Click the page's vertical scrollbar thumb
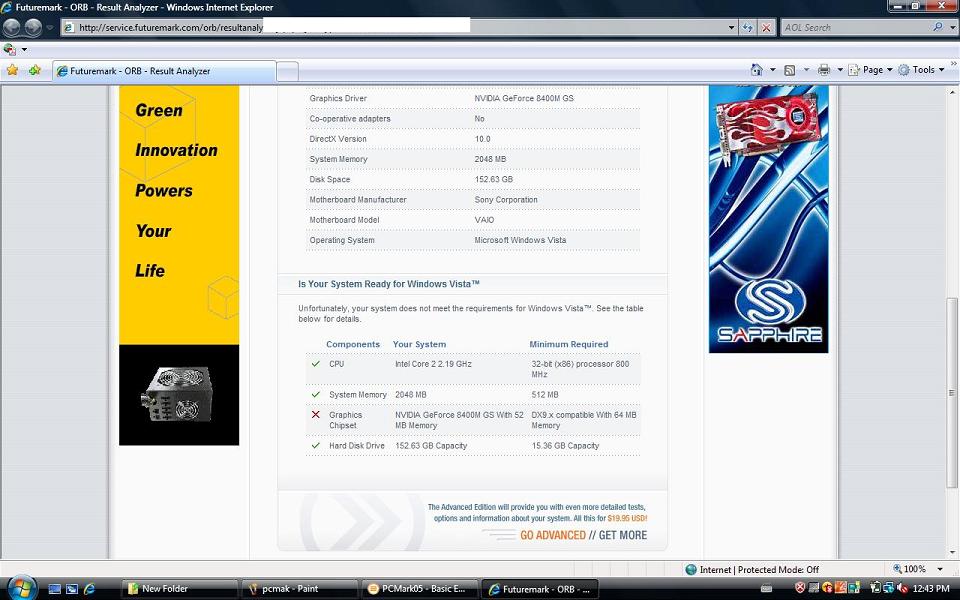This screenshot has height=600, width=960. (x=952, y=392)
